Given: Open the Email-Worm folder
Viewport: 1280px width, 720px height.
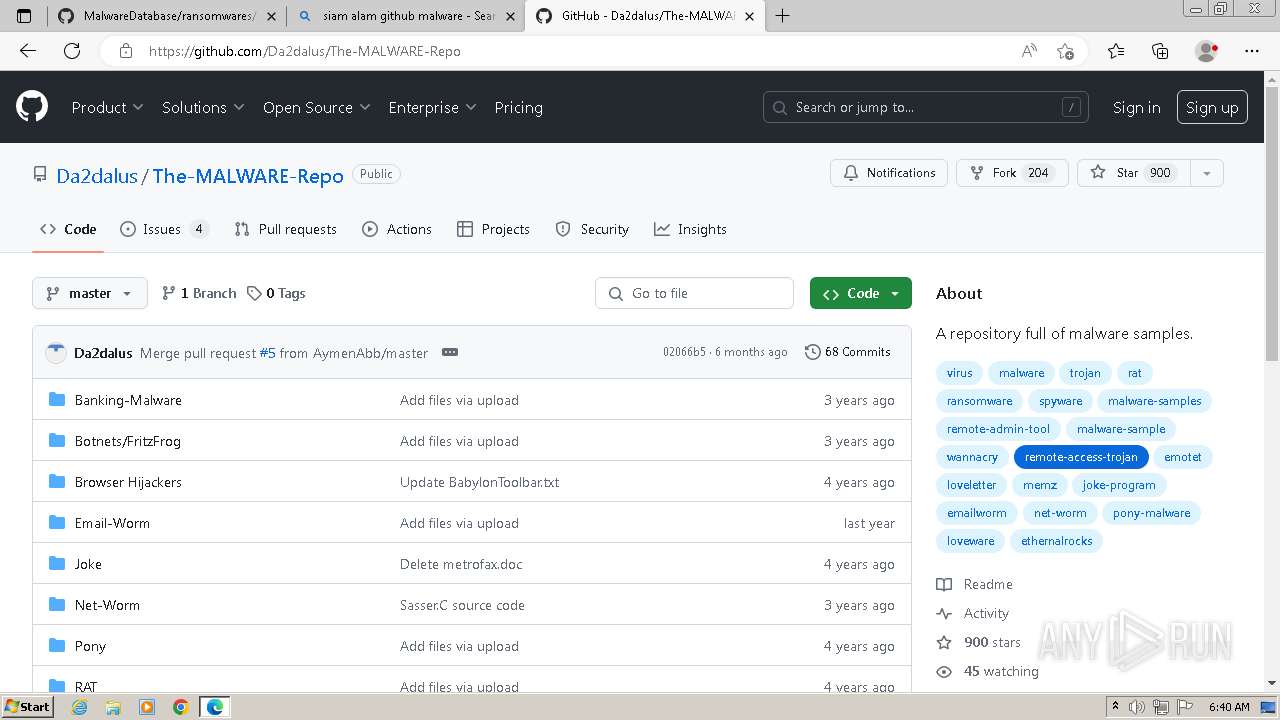Looking at the screenshot, I should [112, 523].
